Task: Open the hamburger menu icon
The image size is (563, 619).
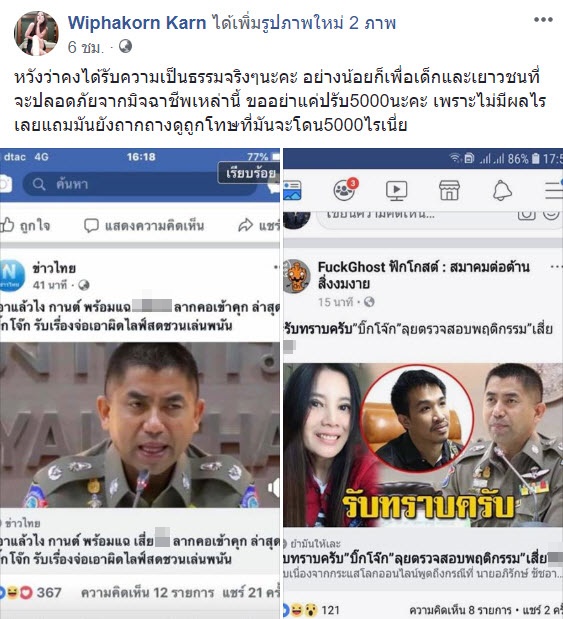Action: (554, 190)
